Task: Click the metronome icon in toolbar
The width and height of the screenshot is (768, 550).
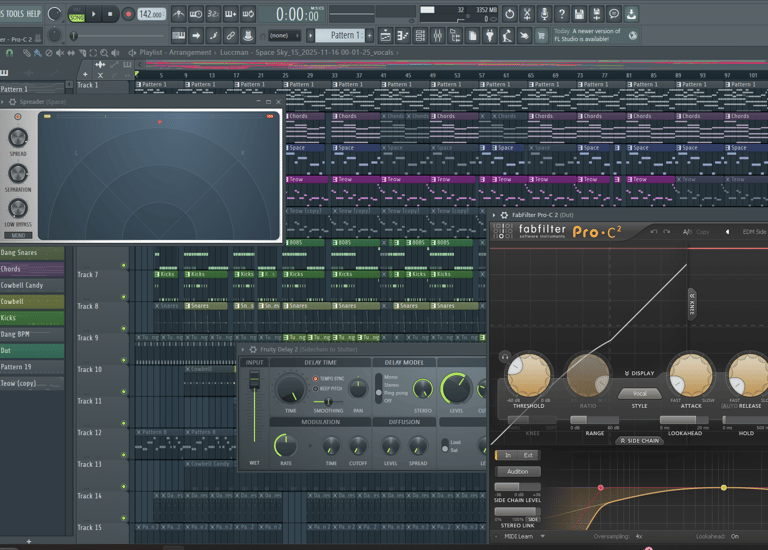Action: (x=179, y=14)
